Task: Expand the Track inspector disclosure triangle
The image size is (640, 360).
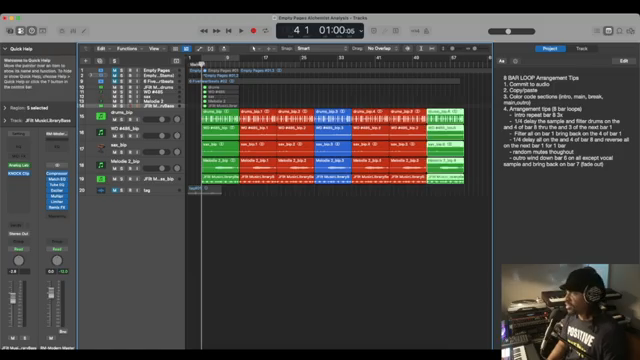Action: 5,121
